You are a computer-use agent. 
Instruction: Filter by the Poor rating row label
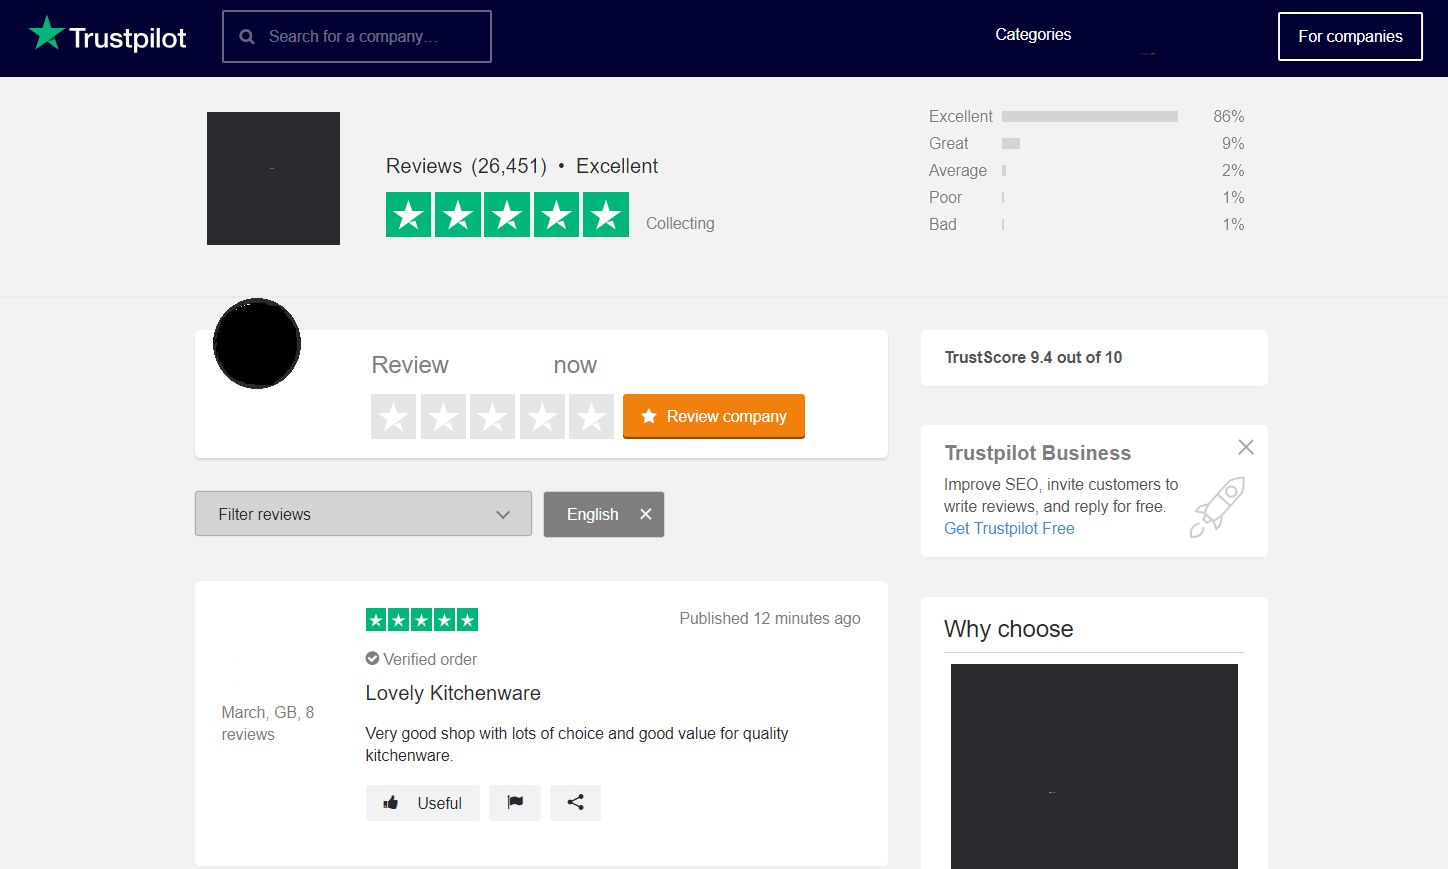[945, 198]
